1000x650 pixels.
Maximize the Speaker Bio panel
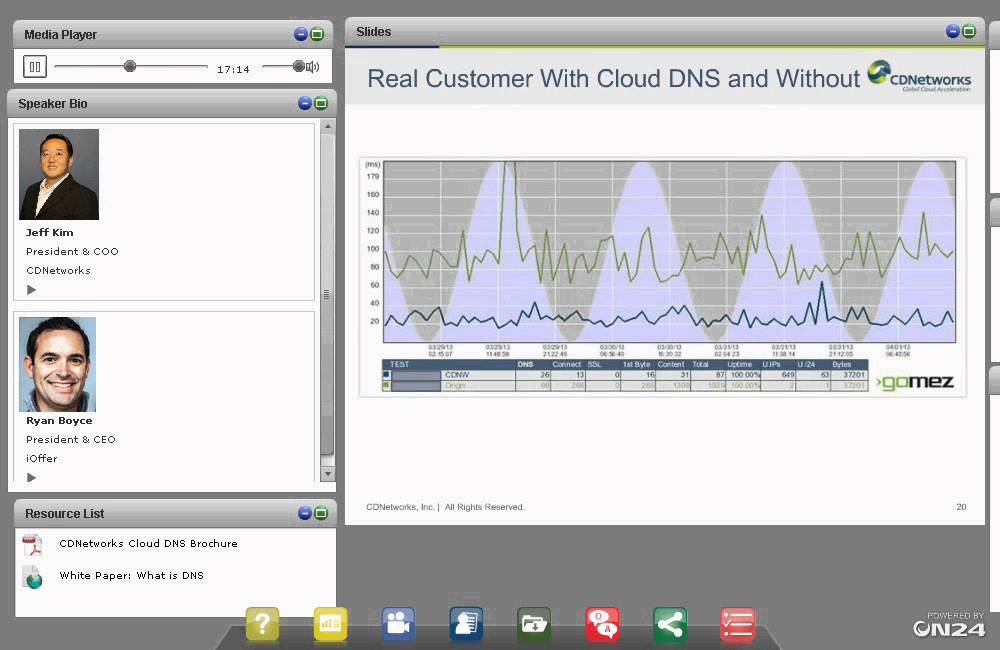click(321, 103)
